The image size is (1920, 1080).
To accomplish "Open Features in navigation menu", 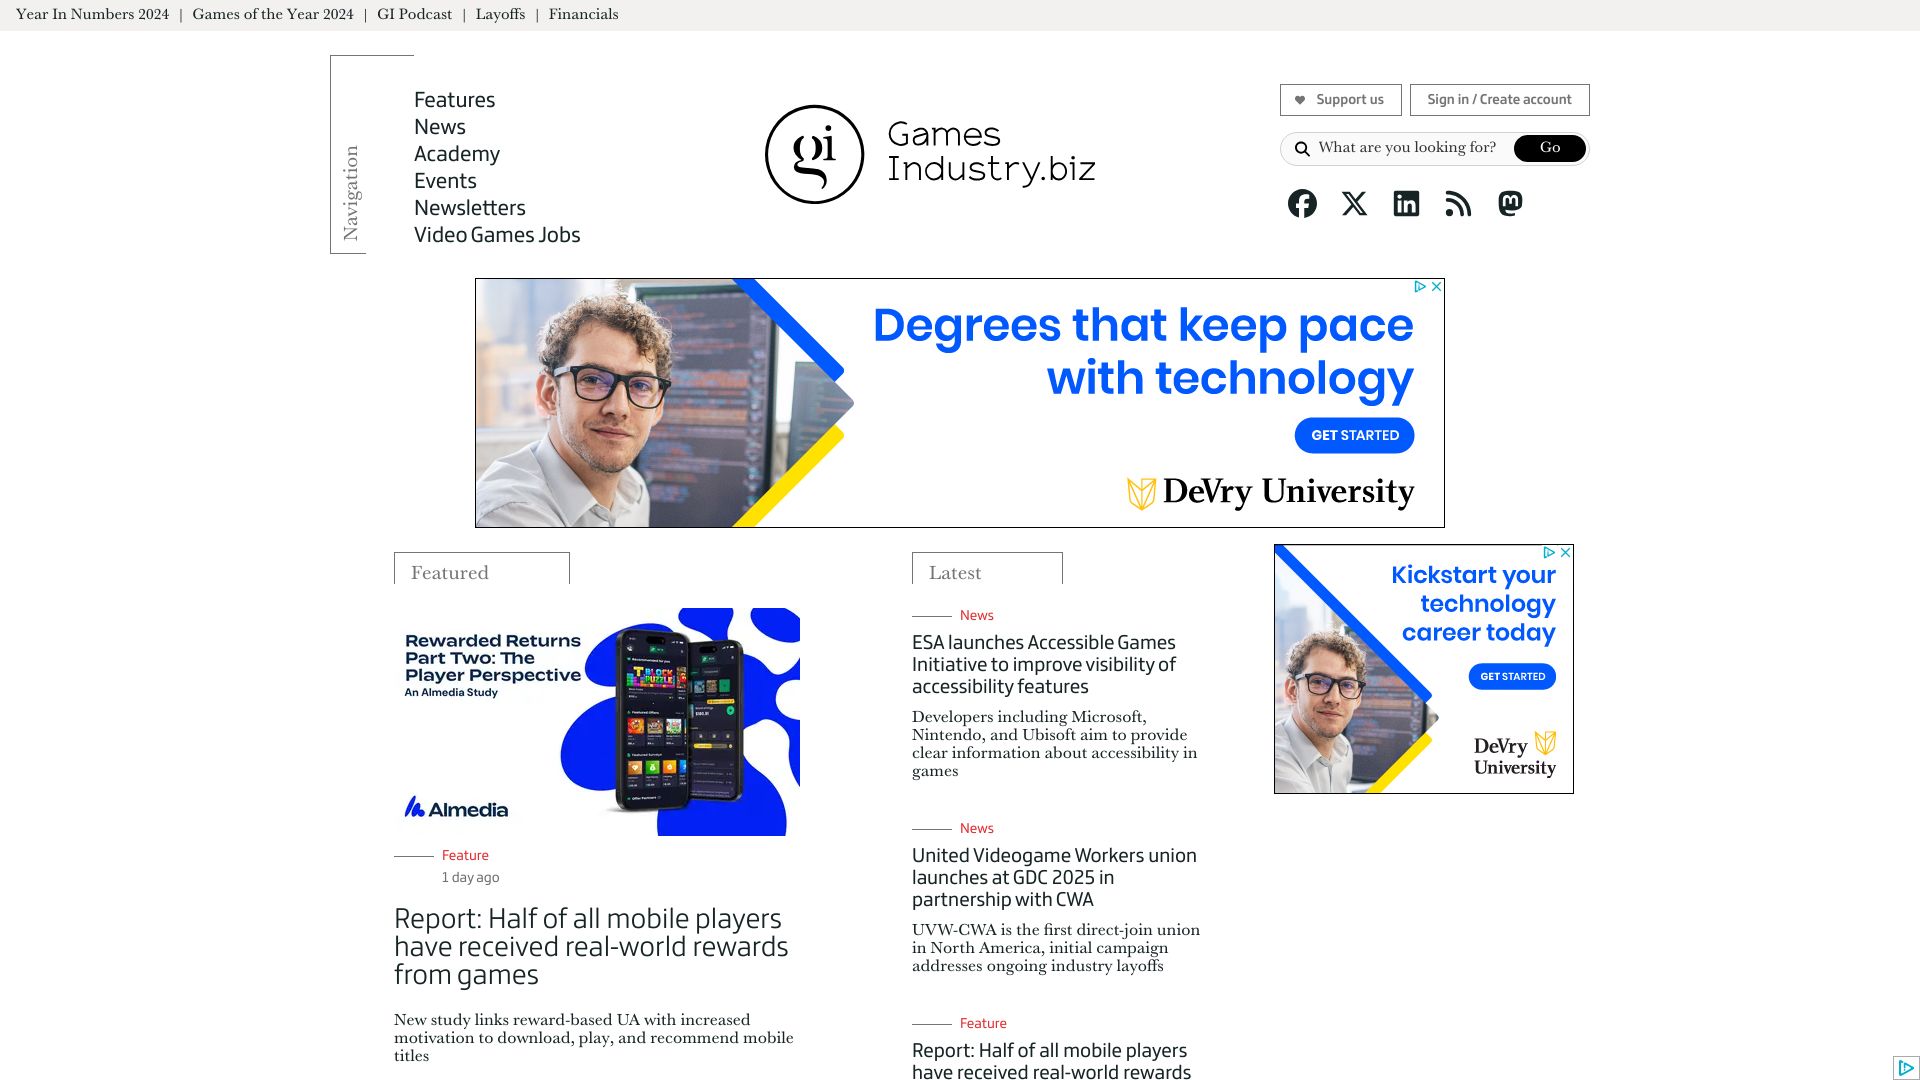I will [x=454, y=100].
